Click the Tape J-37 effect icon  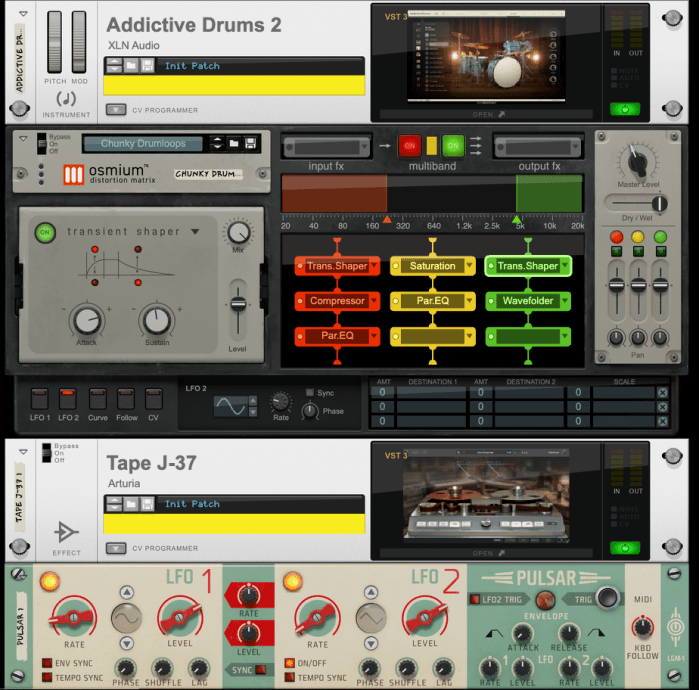pyautogui.click(x=66, y=530)
